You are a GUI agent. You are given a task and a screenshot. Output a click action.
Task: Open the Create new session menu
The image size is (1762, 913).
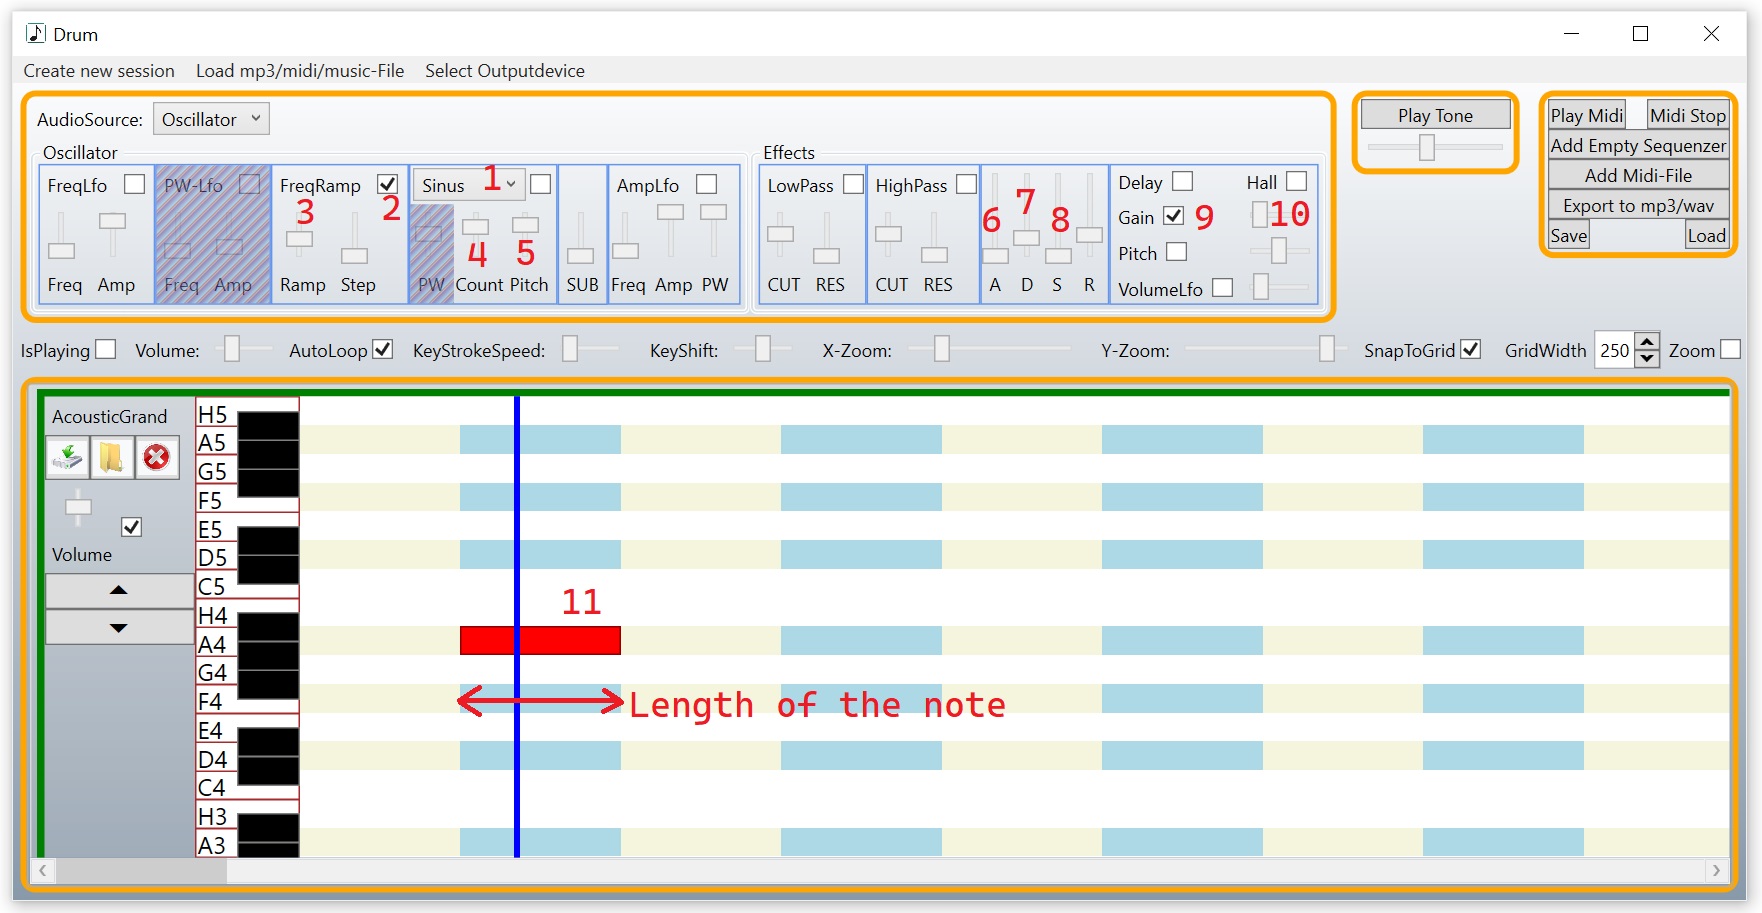pyautogui.click(x=99, y=71)
